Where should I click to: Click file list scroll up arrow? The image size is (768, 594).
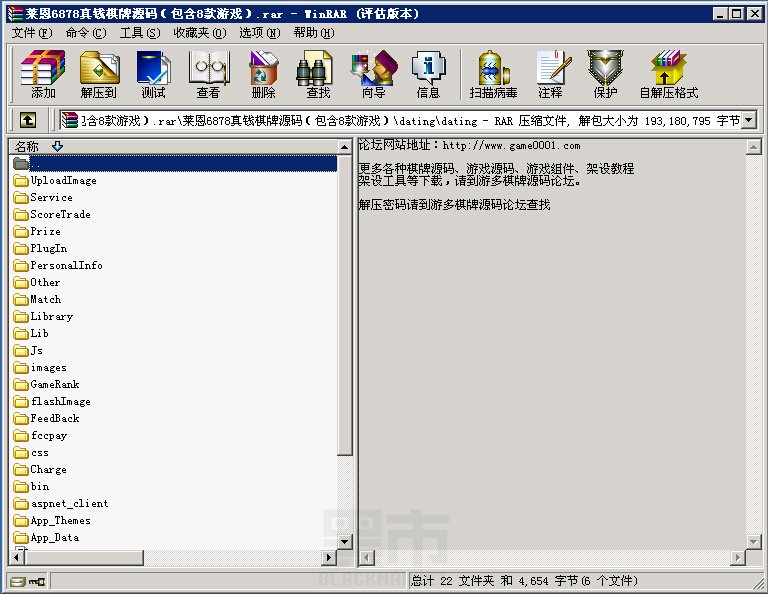tap(344, 147)
